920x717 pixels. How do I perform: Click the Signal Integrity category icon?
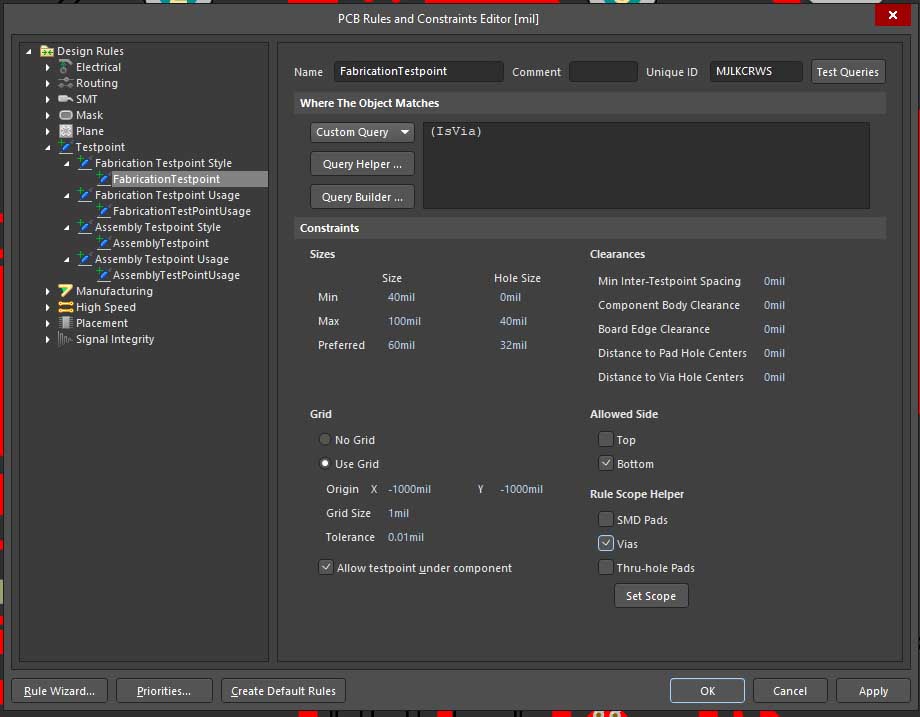click(x=66, y=339)
